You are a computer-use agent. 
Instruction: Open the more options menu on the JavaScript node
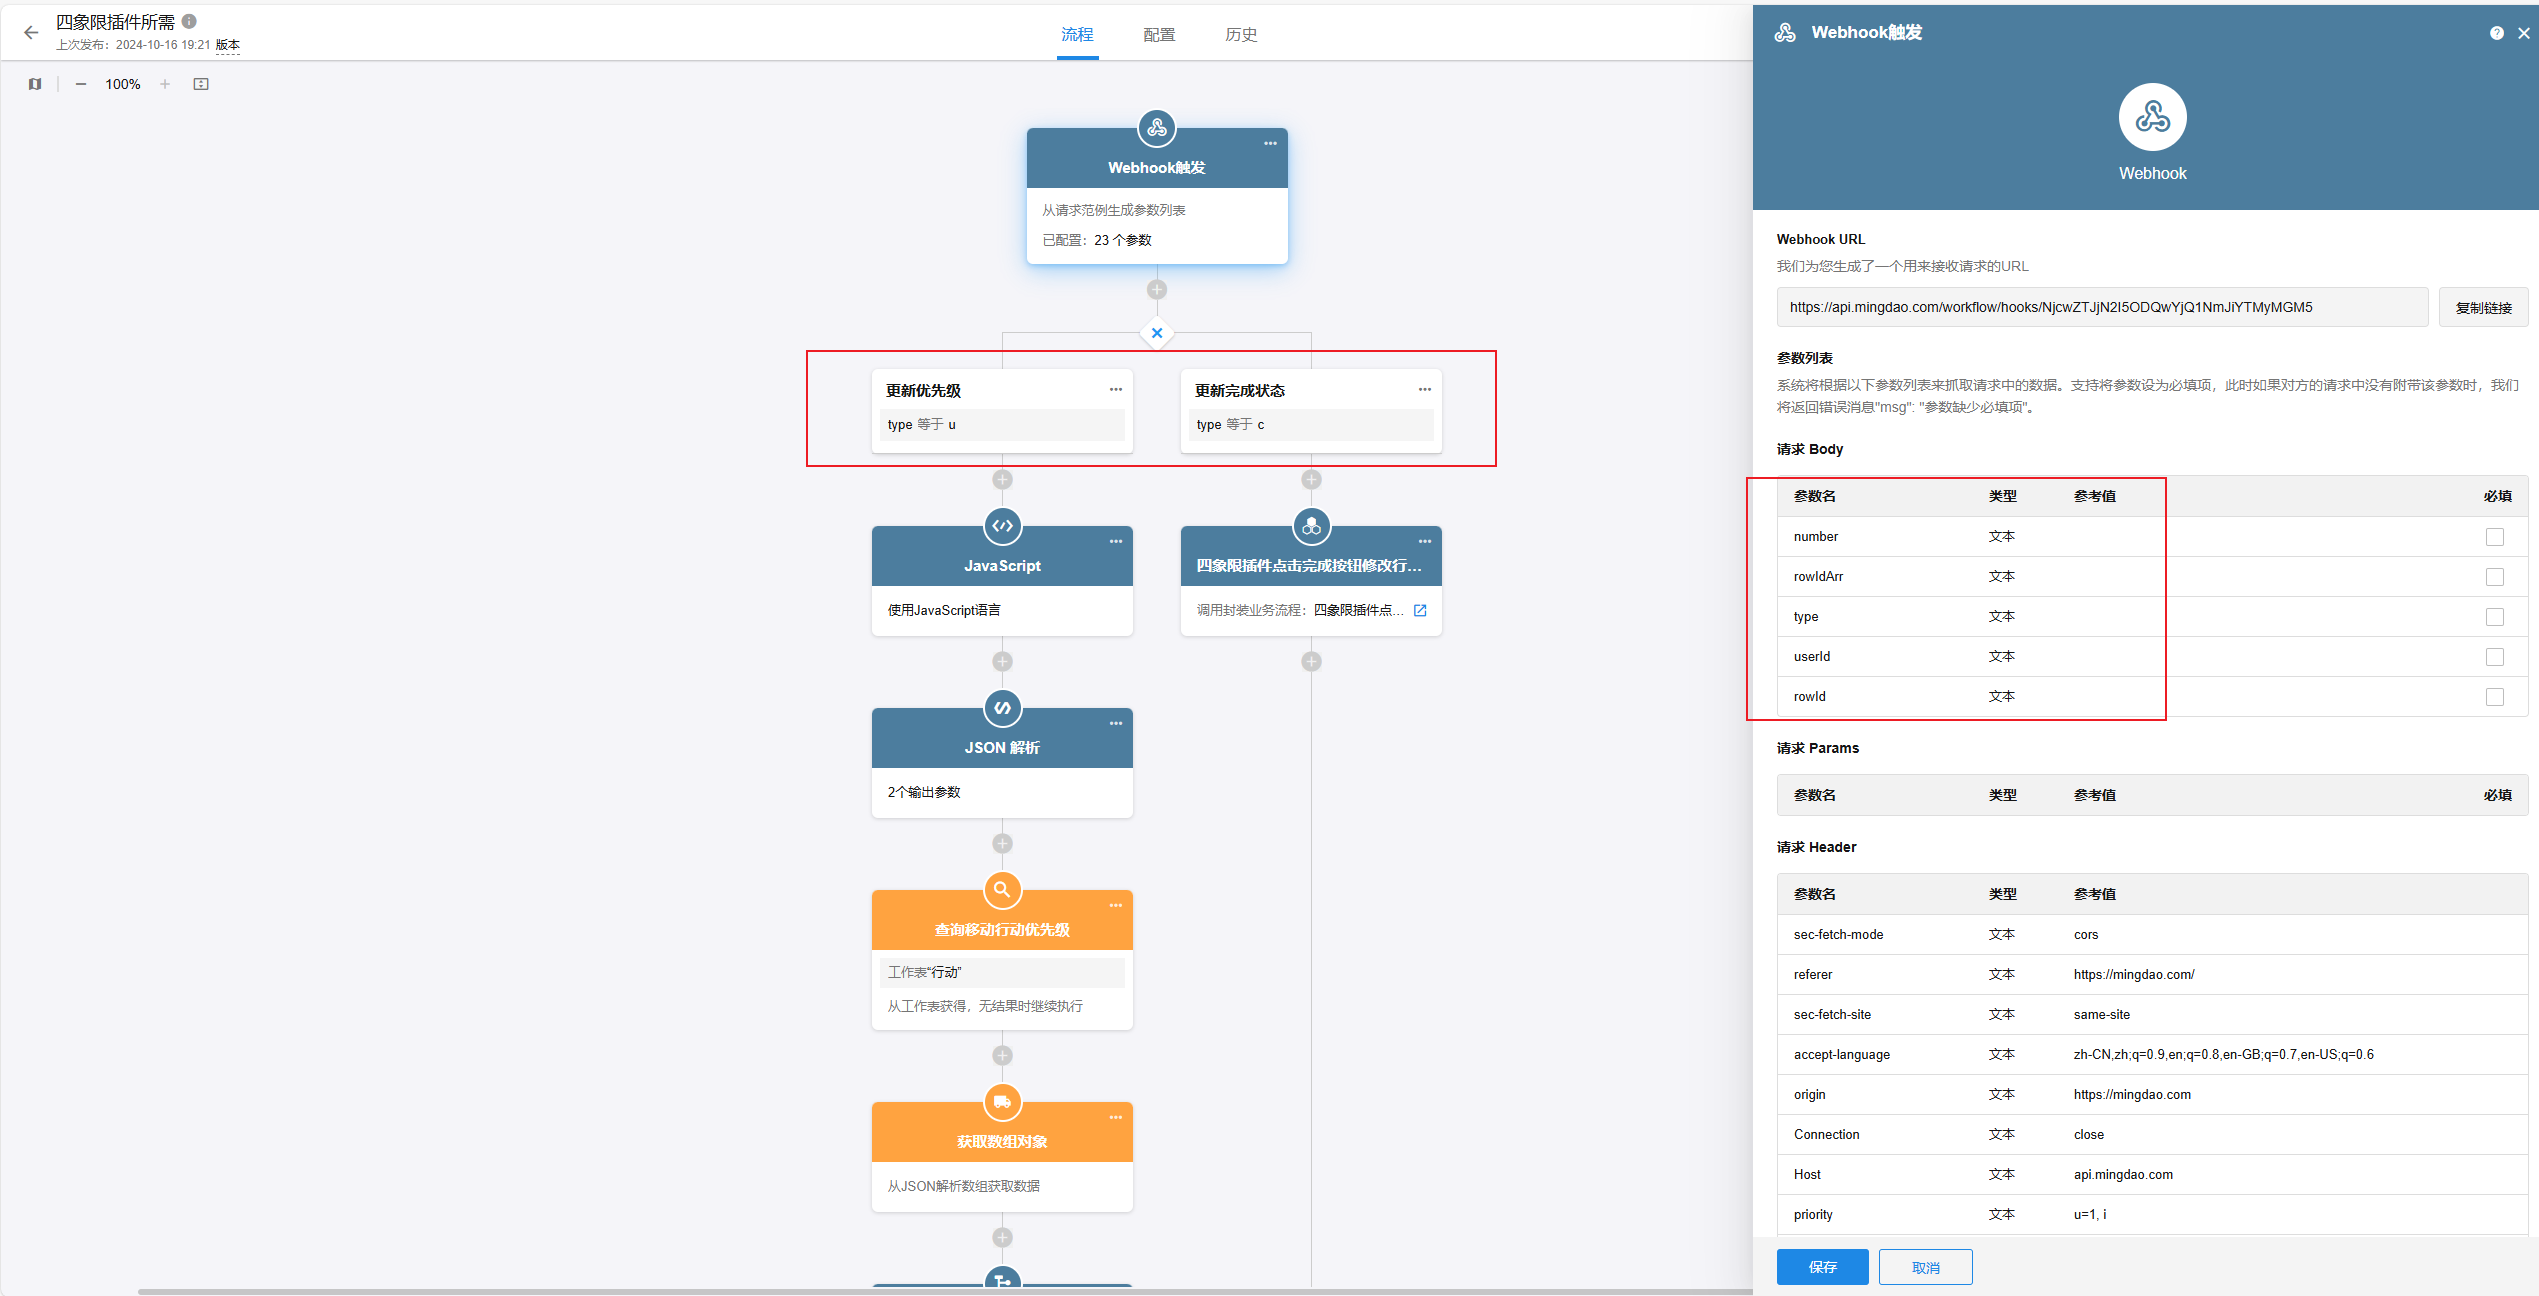(1116, 541)
